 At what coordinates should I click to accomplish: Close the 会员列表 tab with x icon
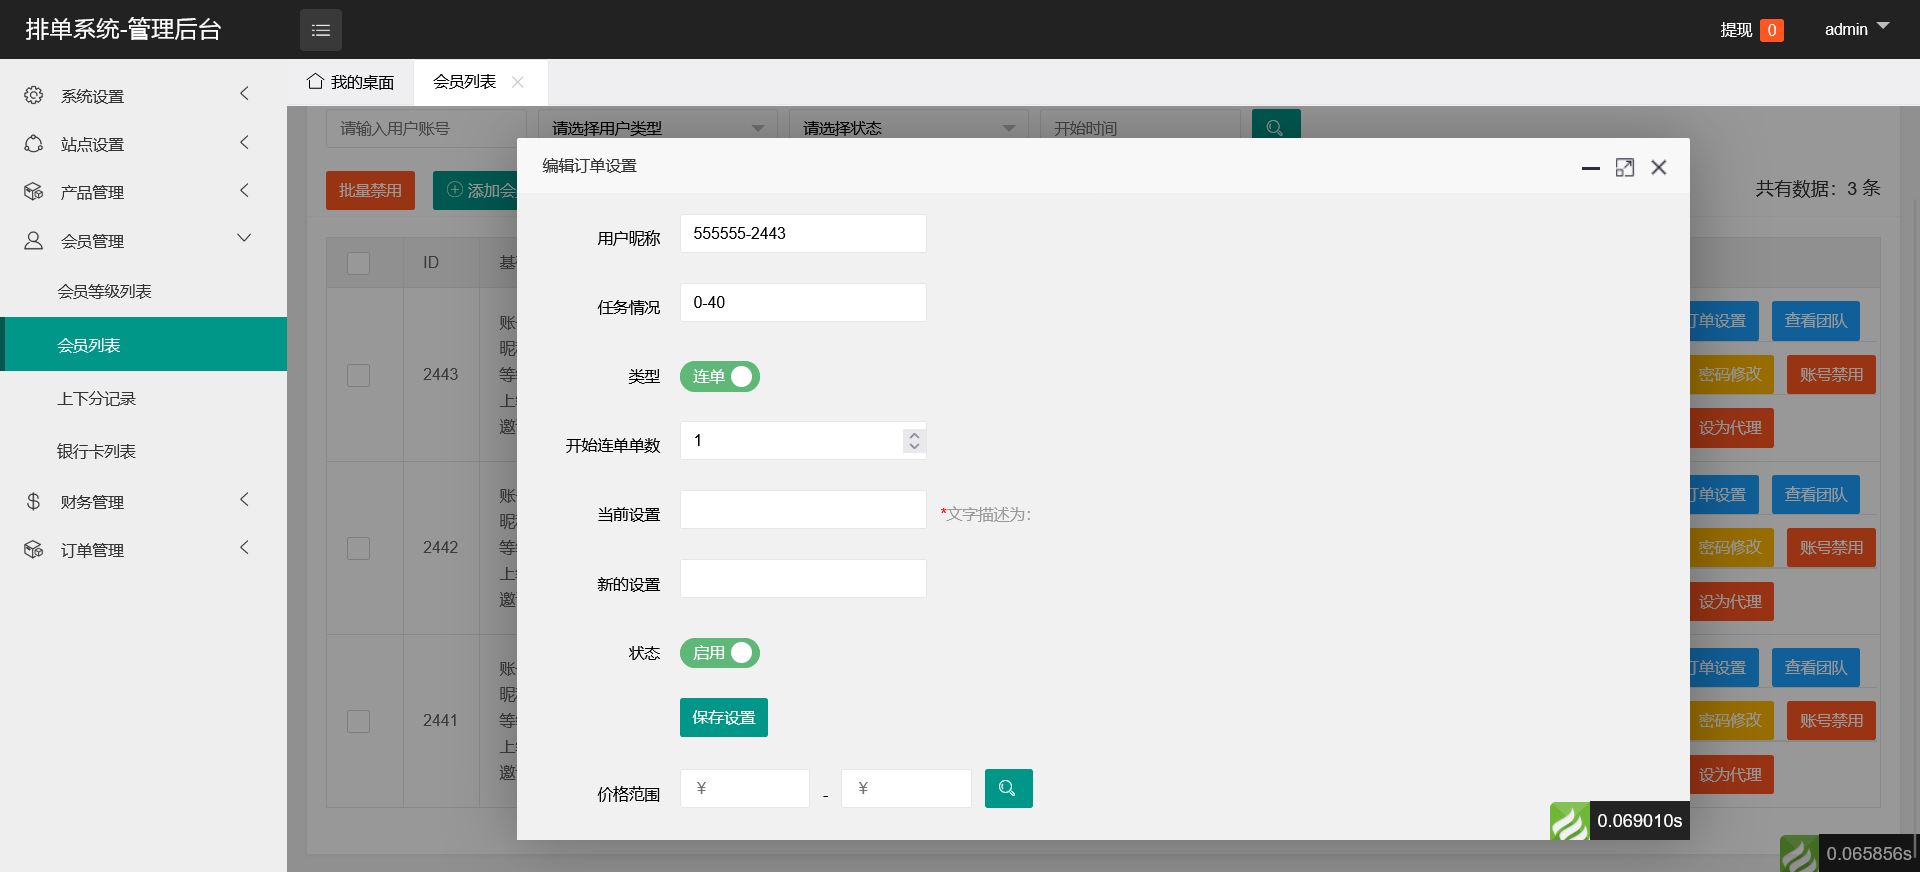tap(518, 82)
